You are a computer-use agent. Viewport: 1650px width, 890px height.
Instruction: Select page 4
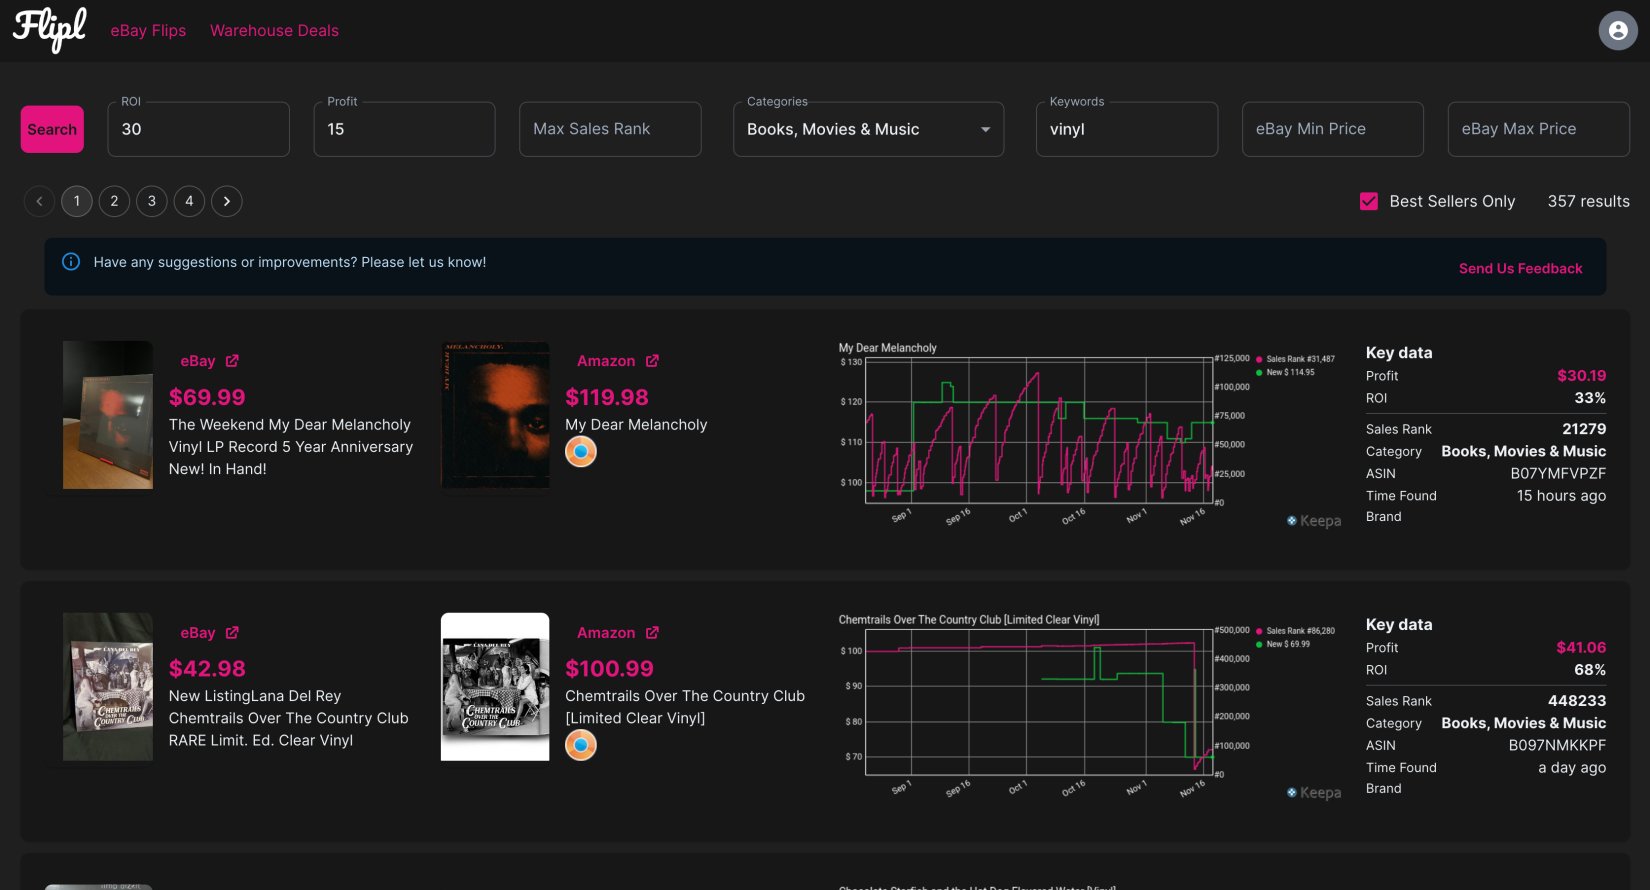(x=189, y=201)
